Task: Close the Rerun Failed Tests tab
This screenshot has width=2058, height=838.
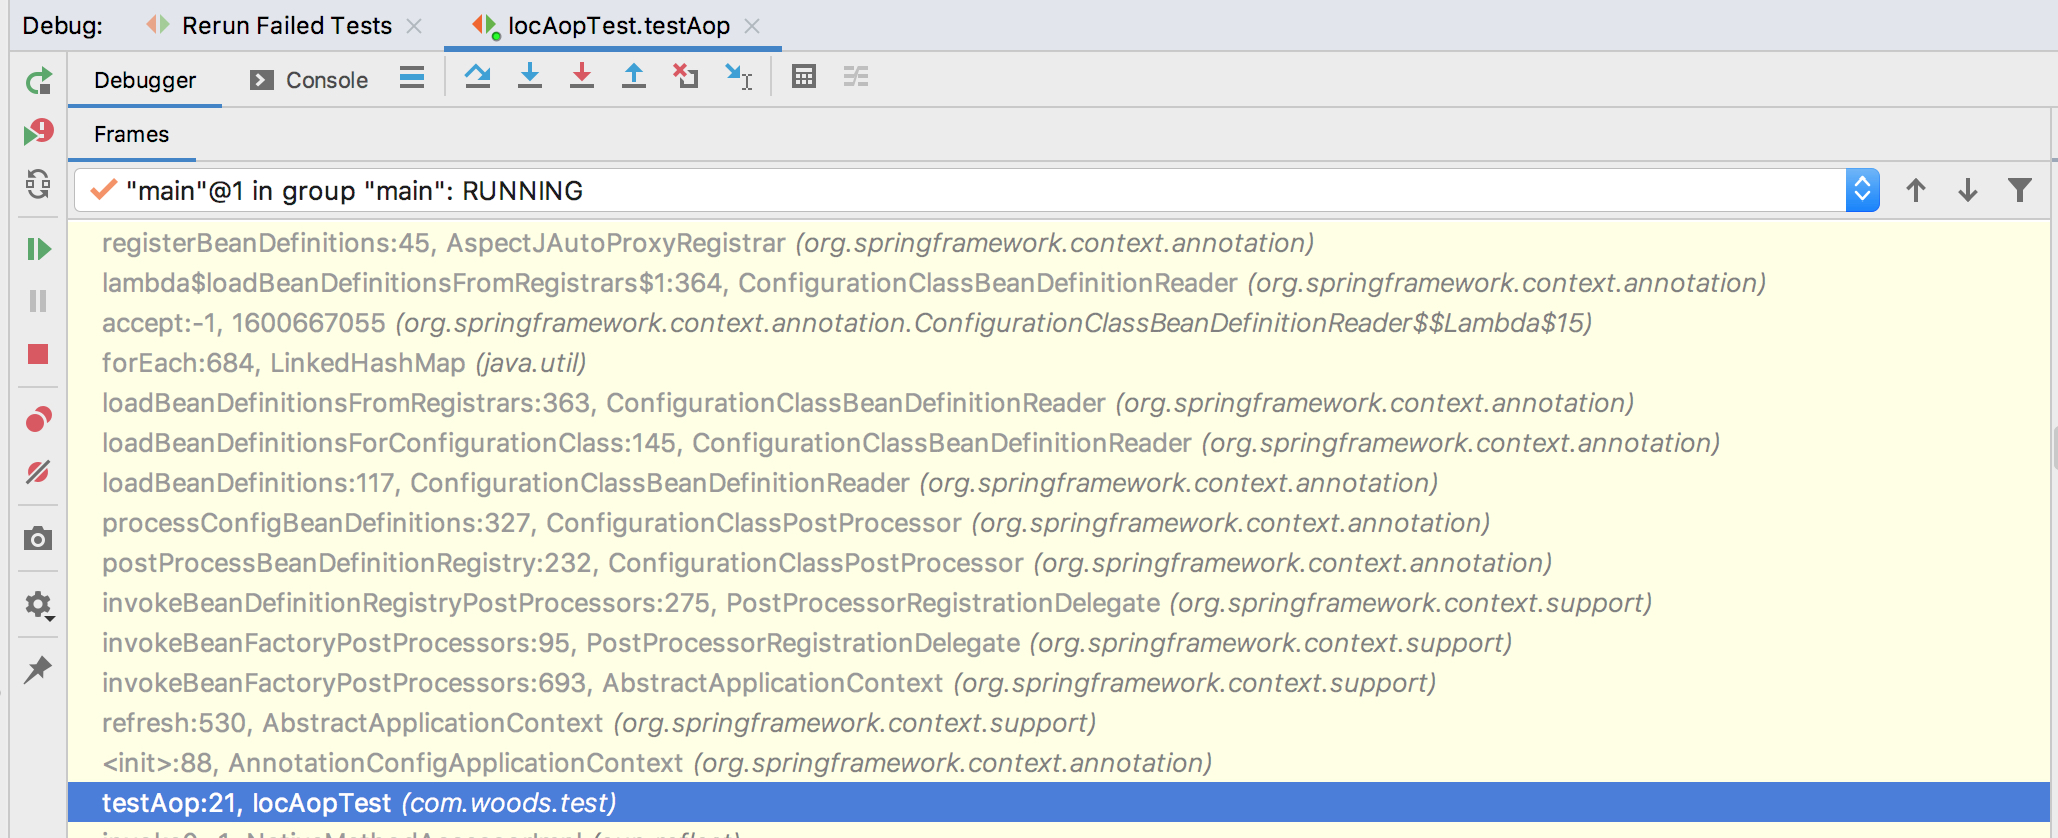Action: (414, 26)
